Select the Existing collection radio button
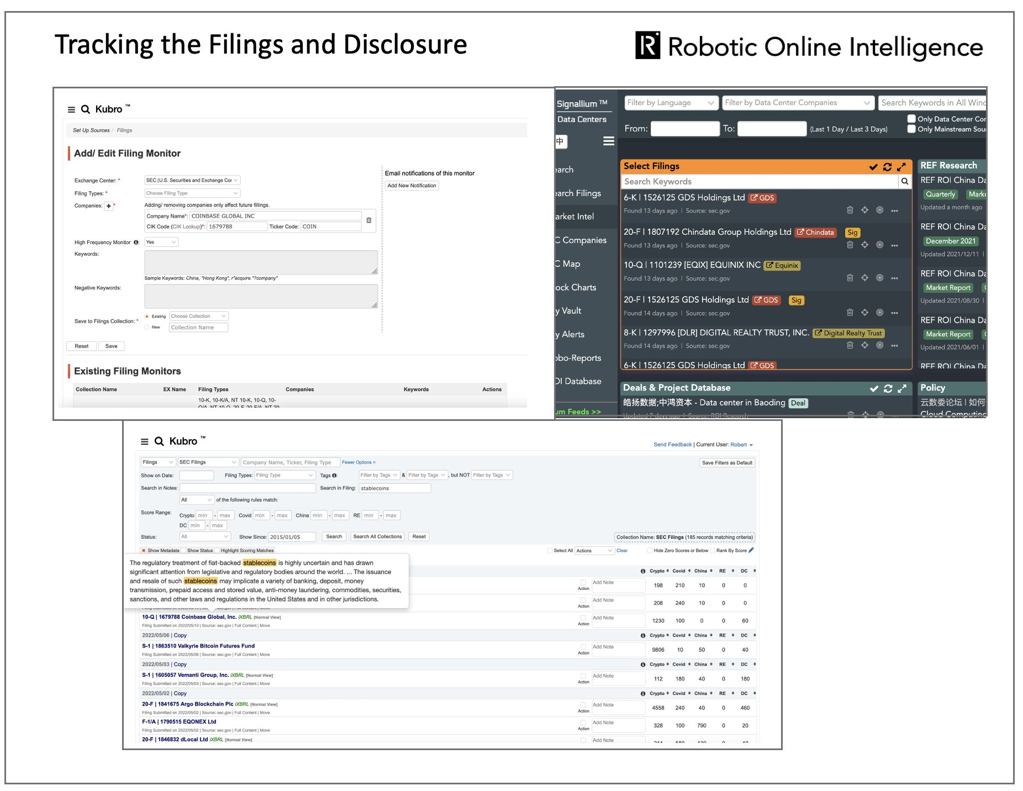Image resolution: width=1023 pixels, height=791 pixels. point(147,316)
